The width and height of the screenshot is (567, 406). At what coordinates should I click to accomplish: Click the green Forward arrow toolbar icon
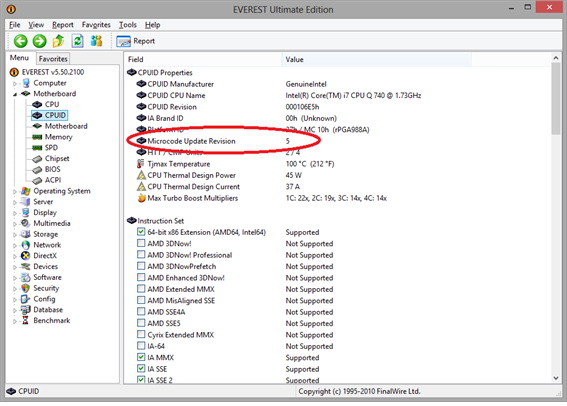click(39, 41)
